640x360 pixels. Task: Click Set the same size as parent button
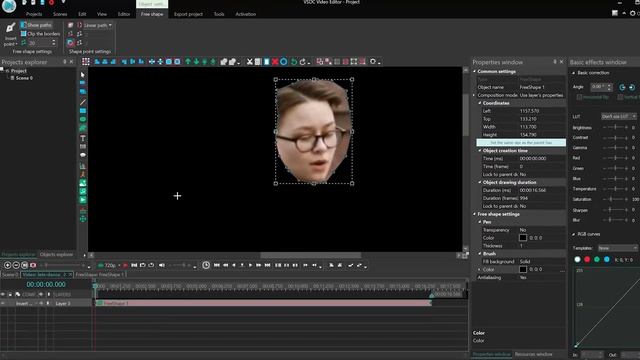[x=521, y=142]
